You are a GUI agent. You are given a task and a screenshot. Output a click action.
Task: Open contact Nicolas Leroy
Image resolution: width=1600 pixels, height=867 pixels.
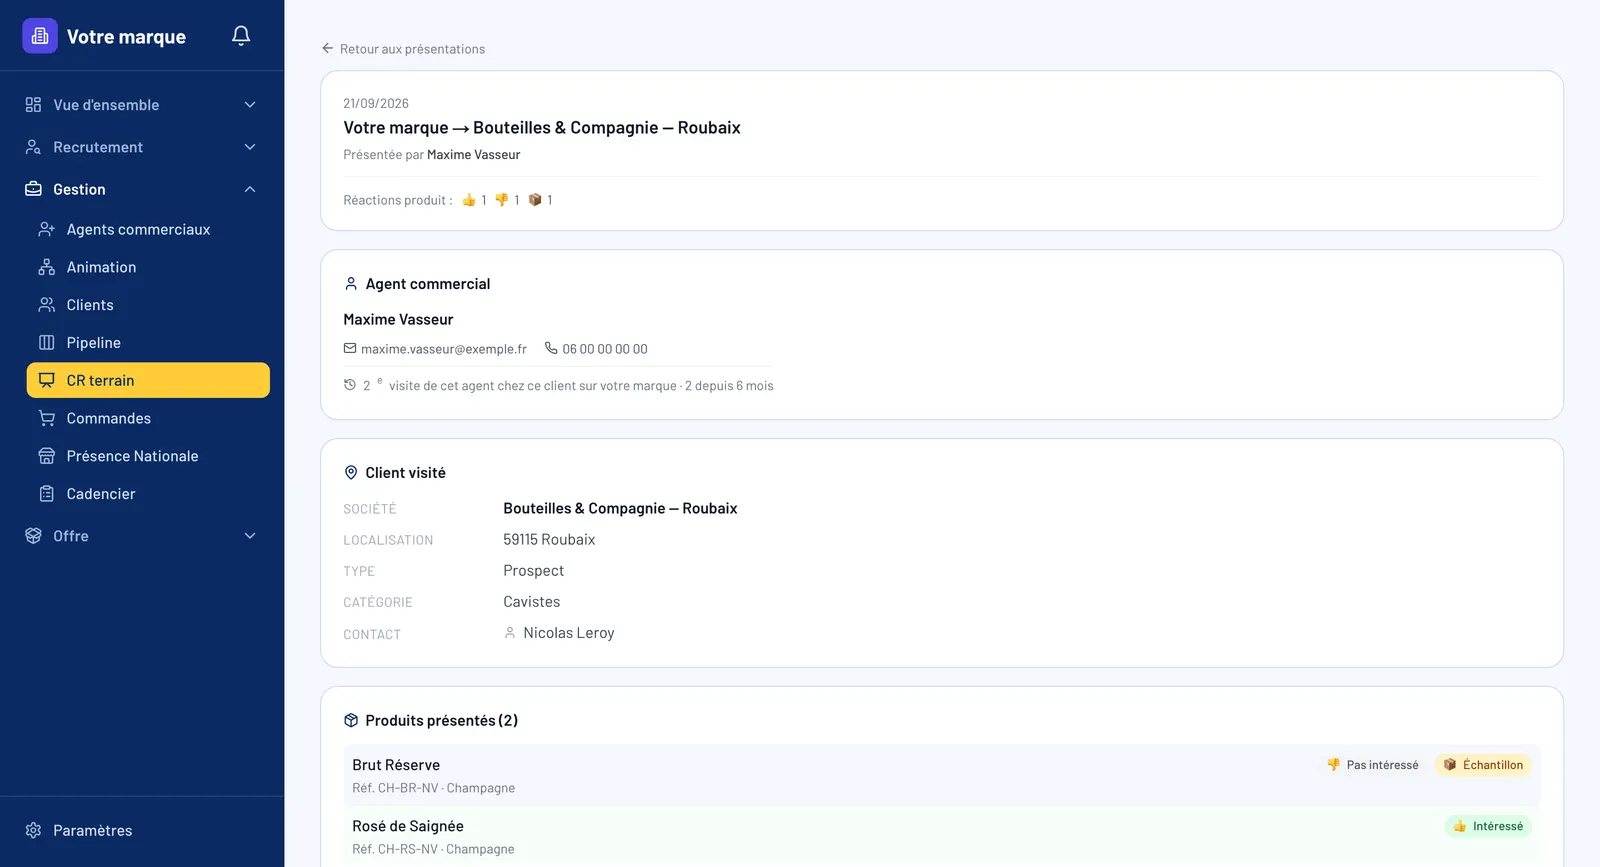point(569,633)
